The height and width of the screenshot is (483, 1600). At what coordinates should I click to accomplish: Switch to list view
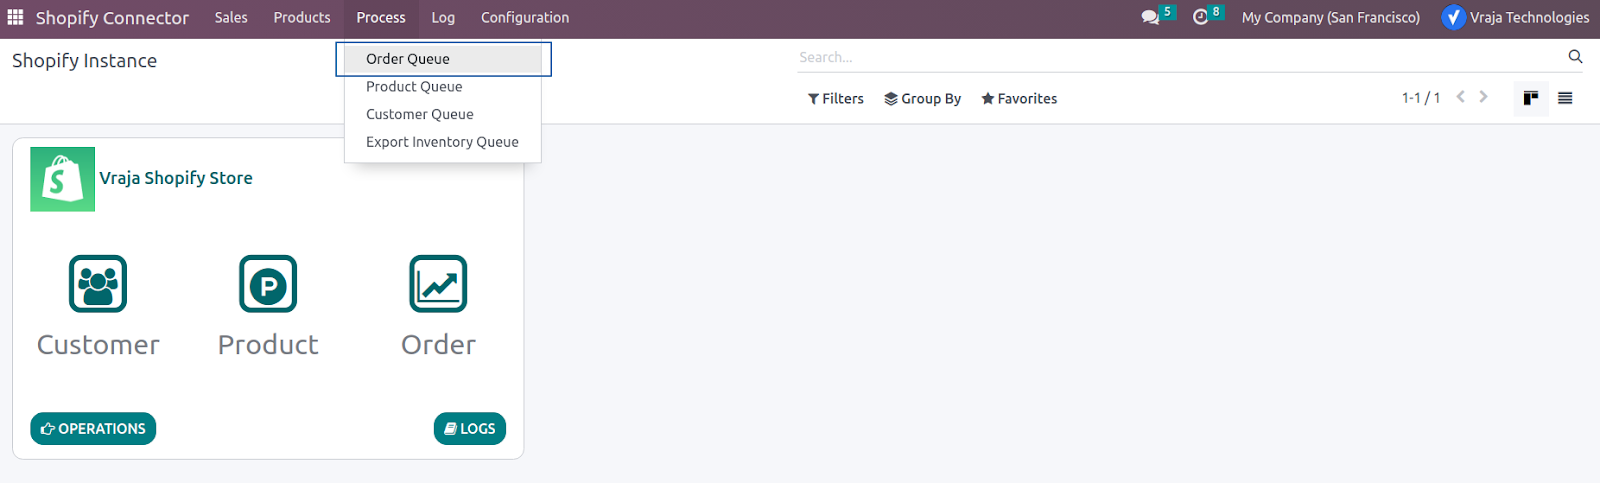1565,98
